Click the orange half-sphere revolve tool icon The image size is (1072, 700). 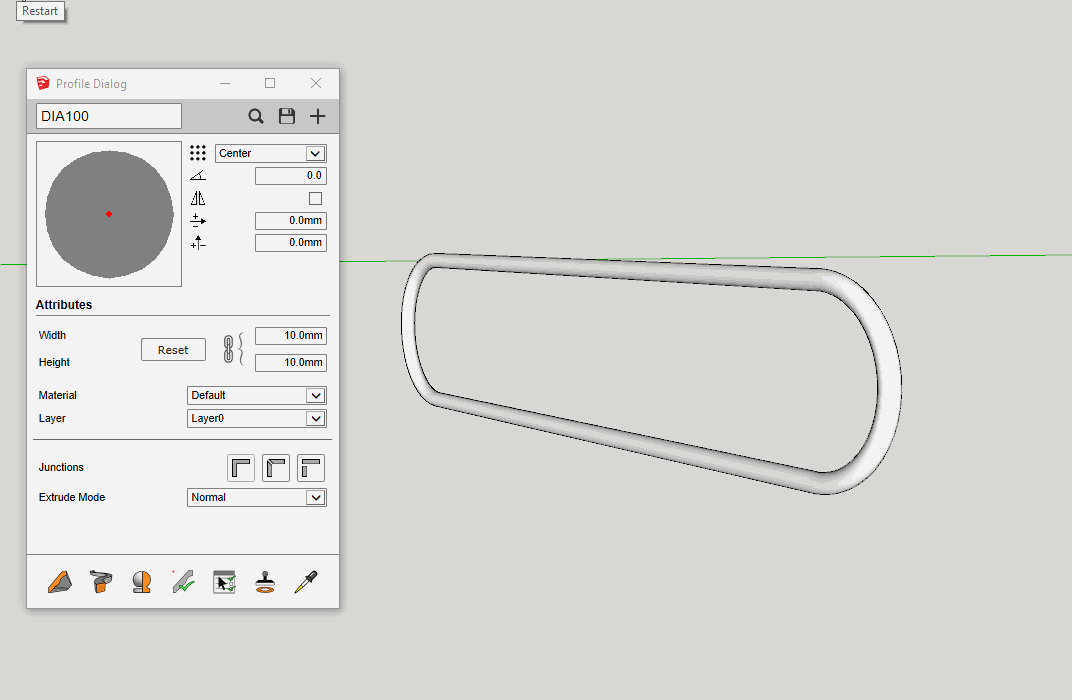click(142, 582)
